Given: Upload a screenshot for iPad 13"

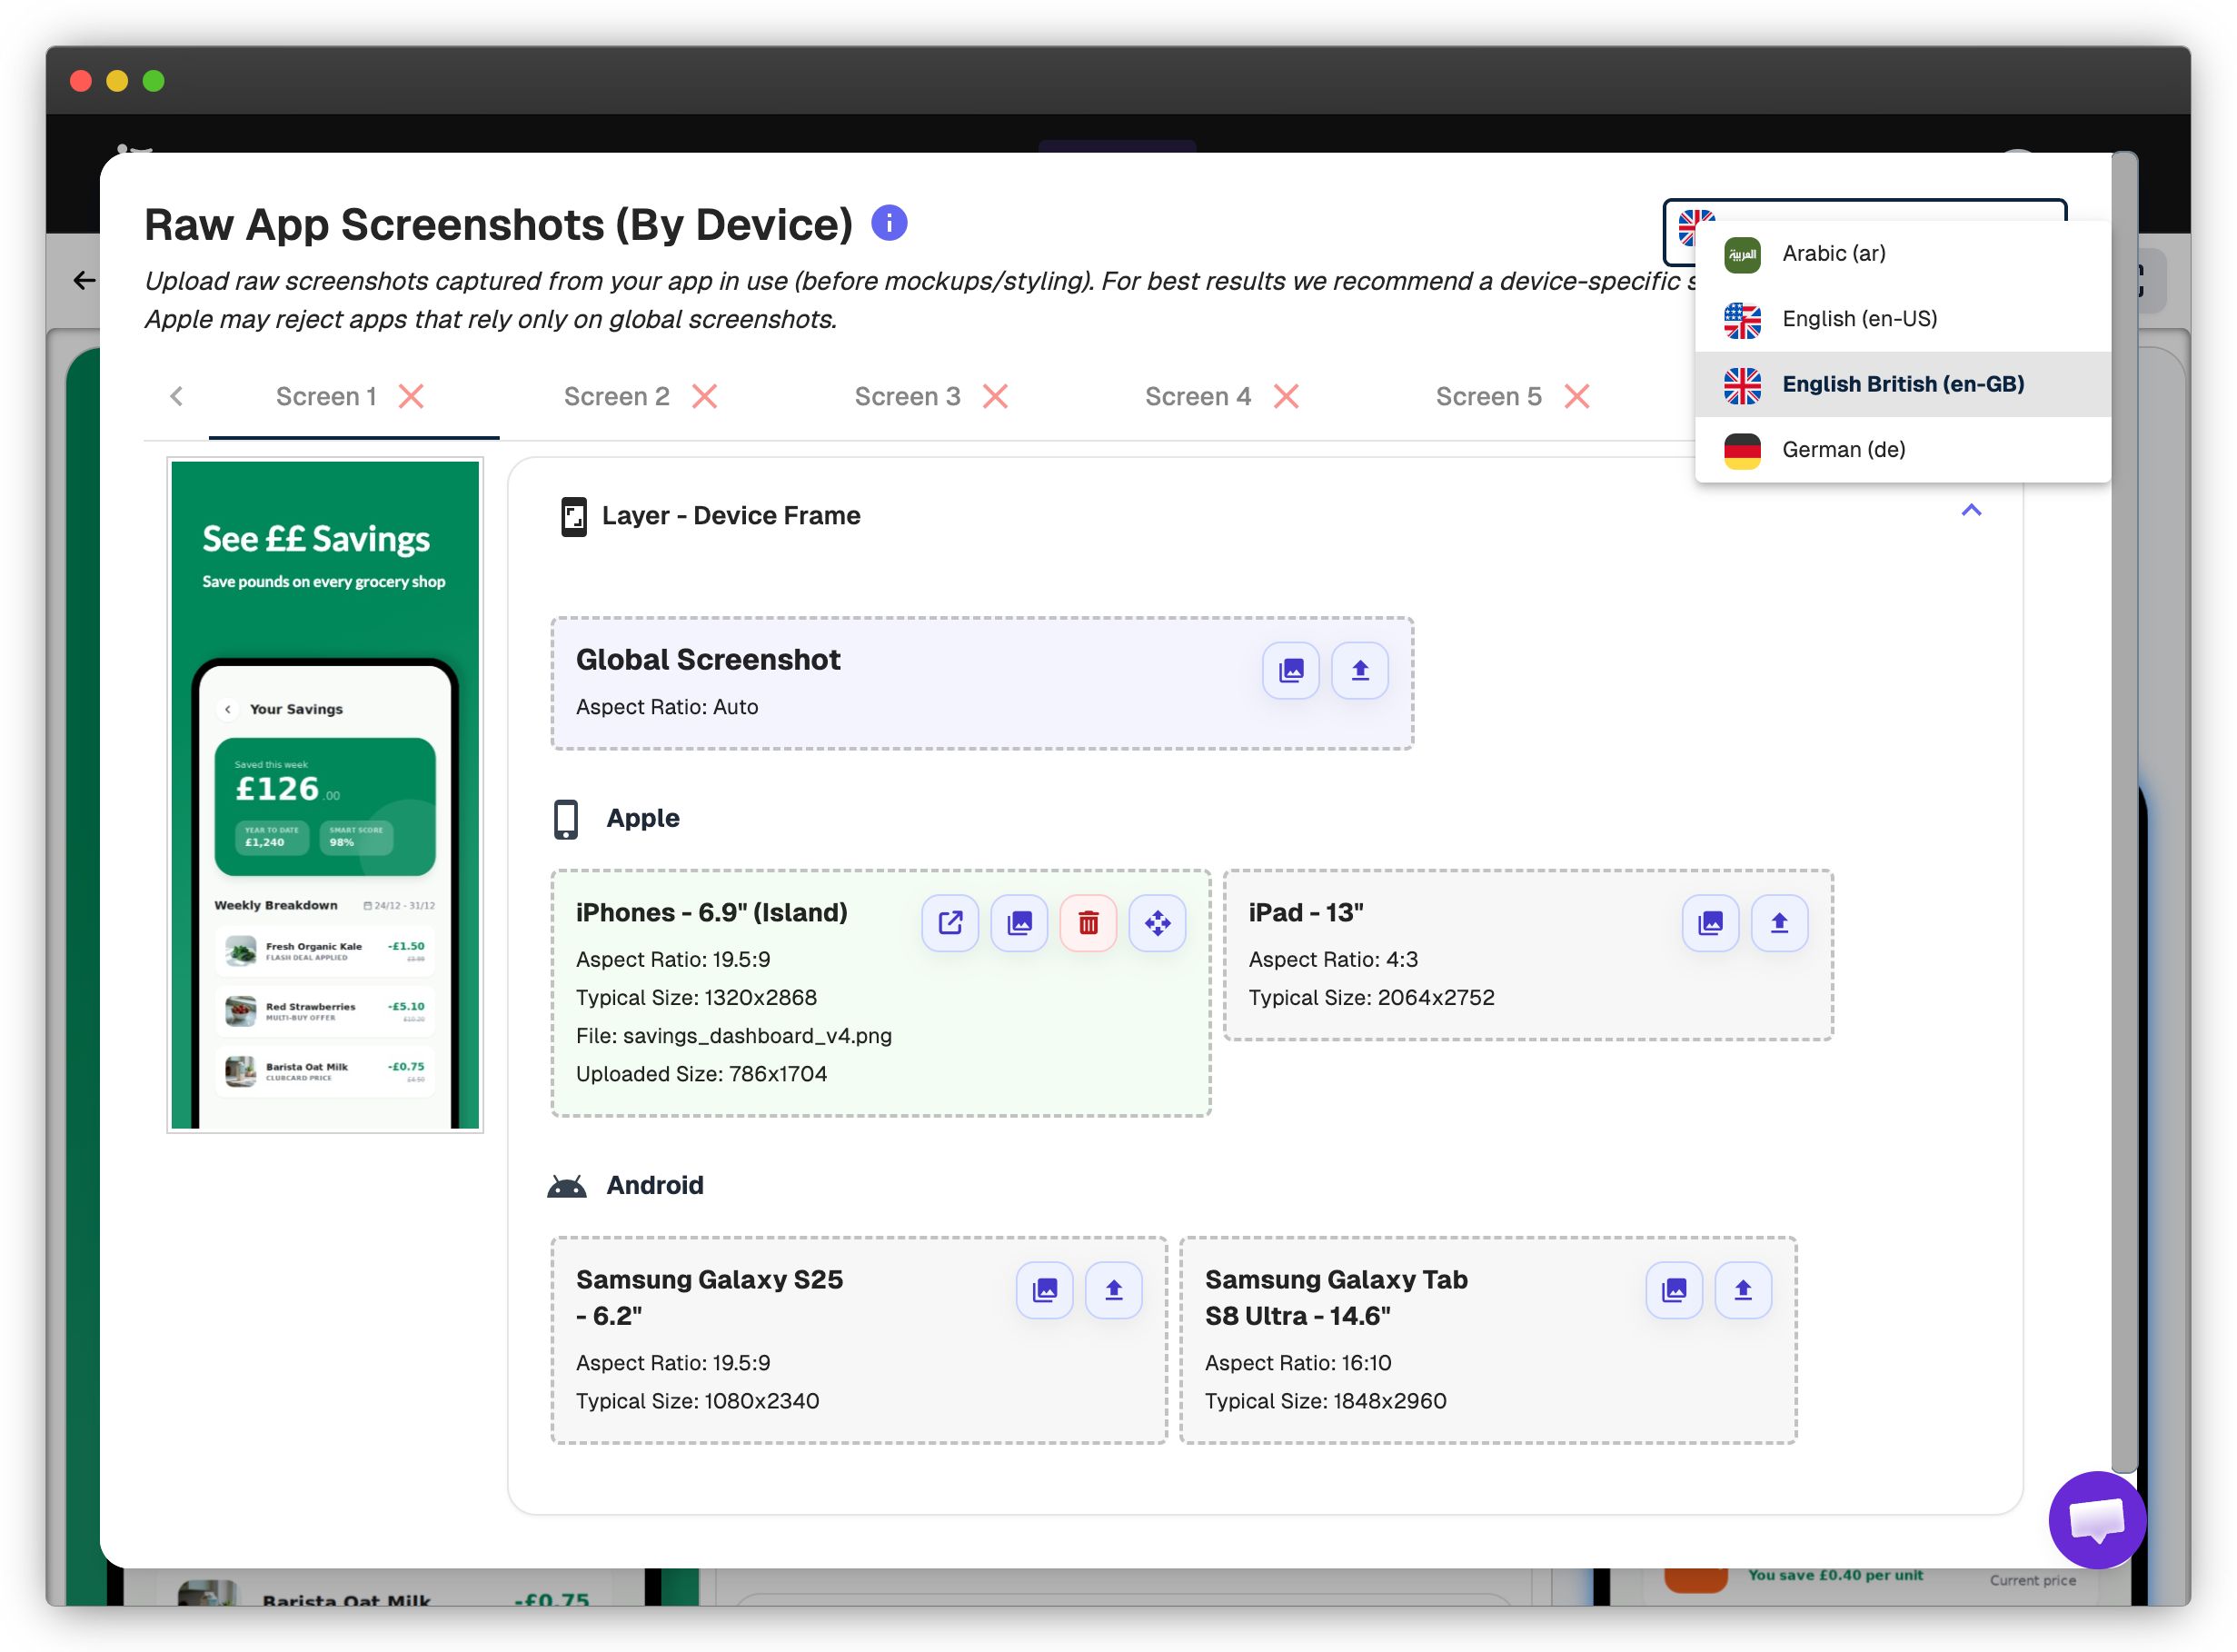Looking at the screenshot, I should point(1779,922).
